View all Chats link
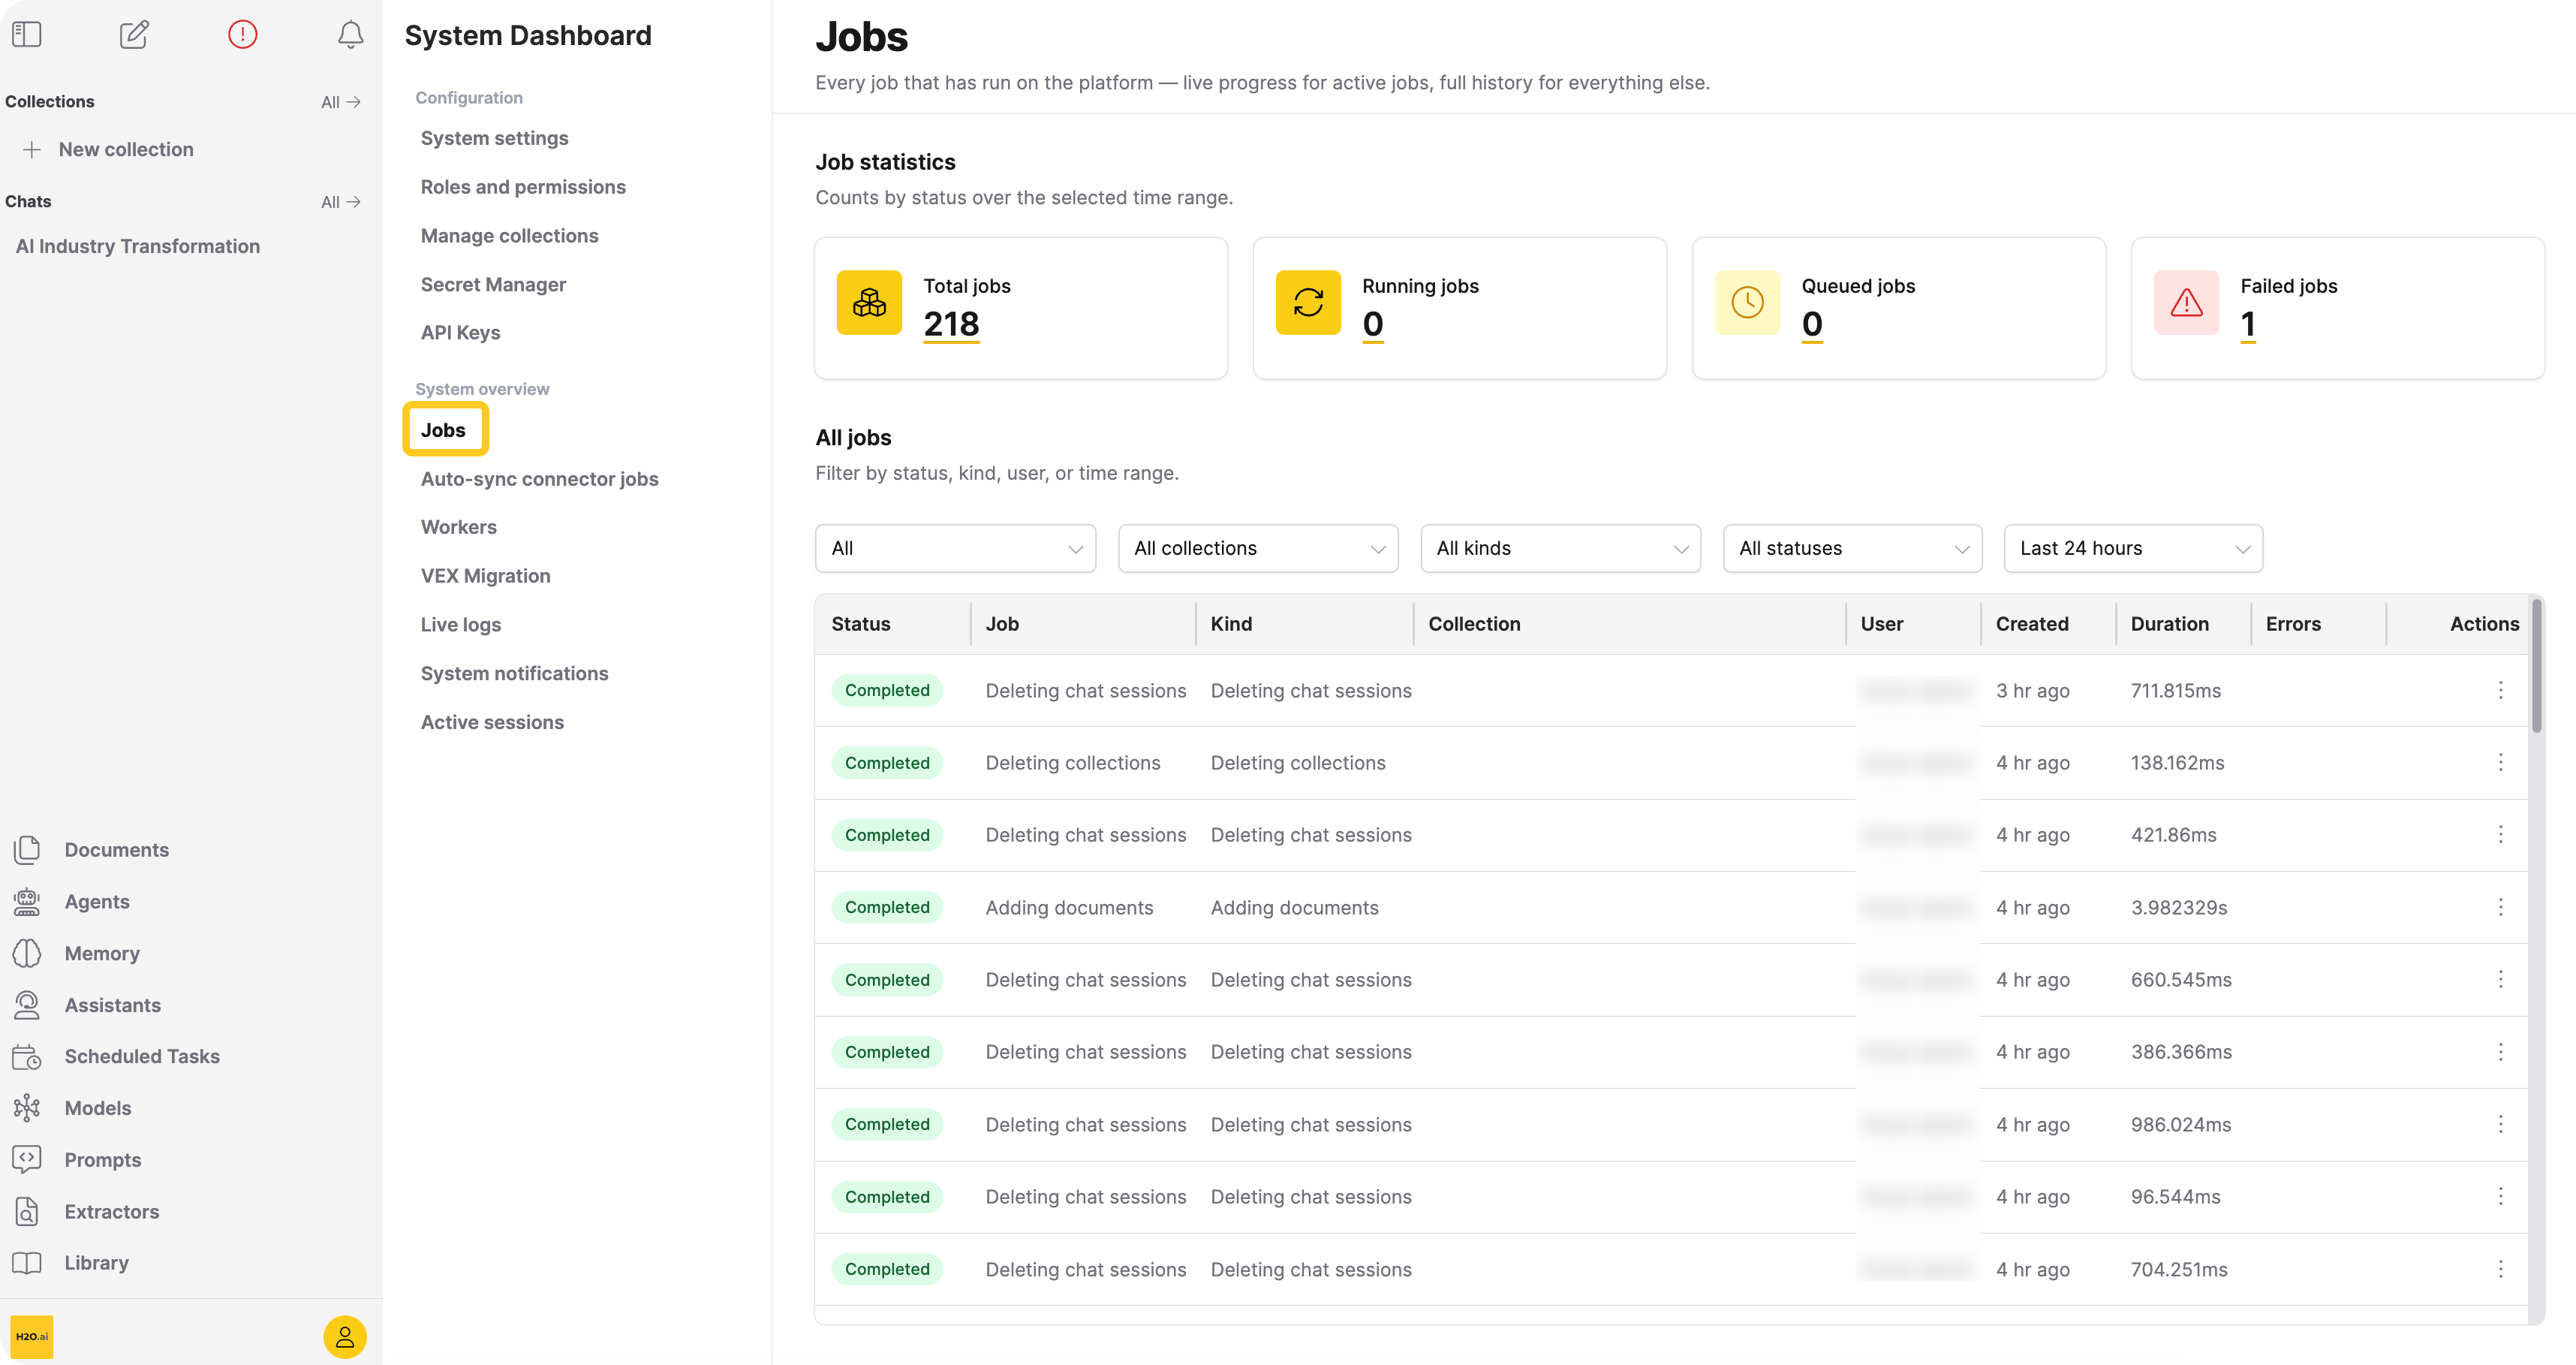This screenshot has height=1365, width=2576. tap(340, 202)
